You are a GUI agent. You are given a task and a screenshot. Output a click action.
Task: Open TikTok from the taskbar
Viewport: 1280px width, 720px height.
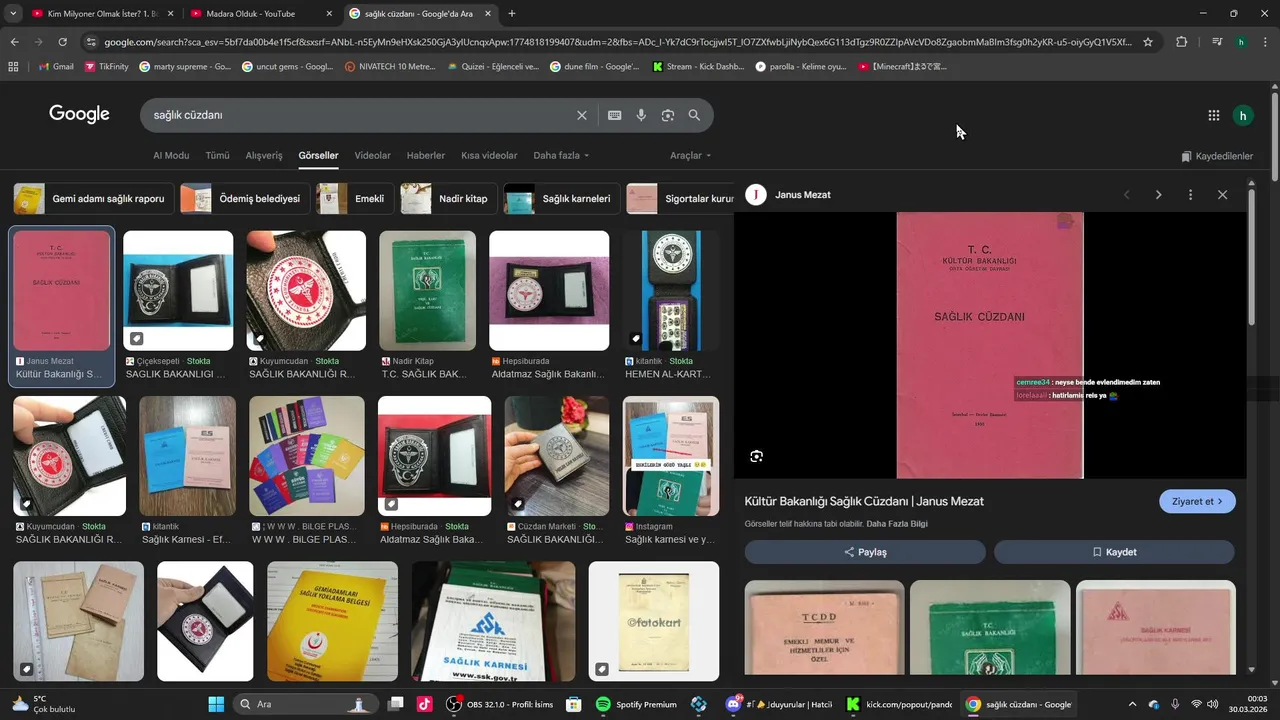(424, 704)
